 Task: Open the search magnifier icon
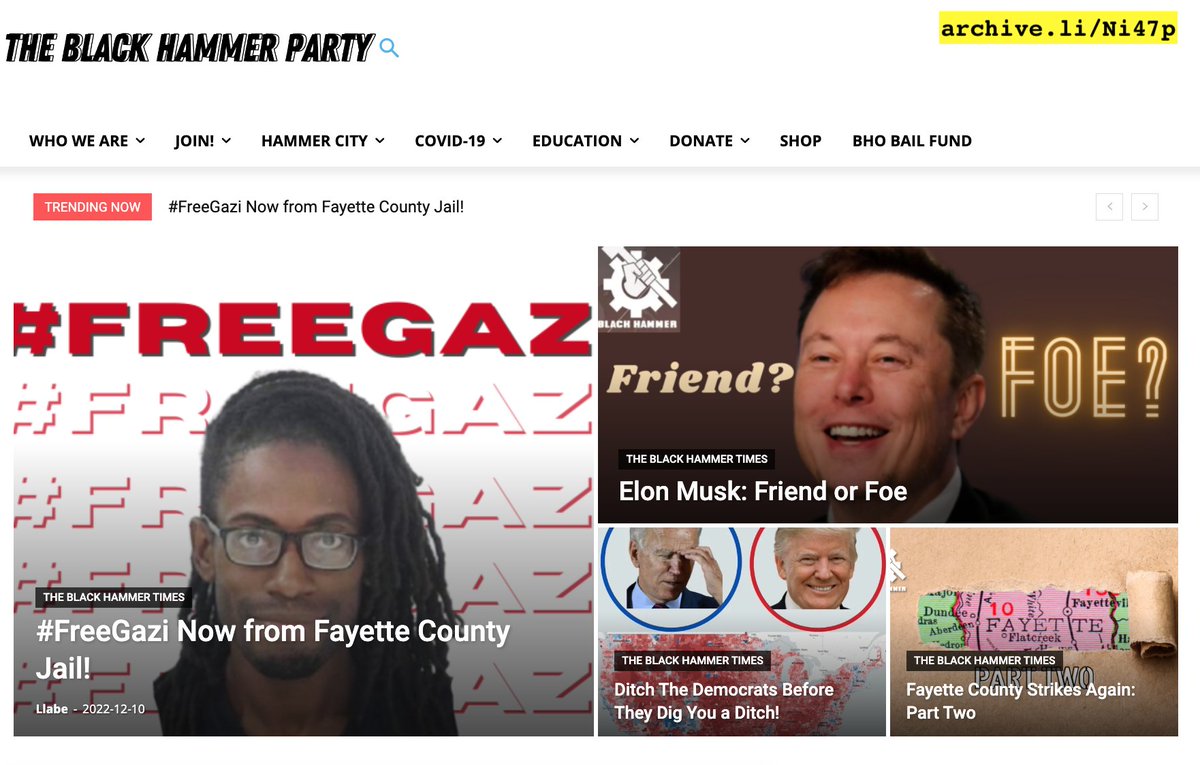click(389, 48)
